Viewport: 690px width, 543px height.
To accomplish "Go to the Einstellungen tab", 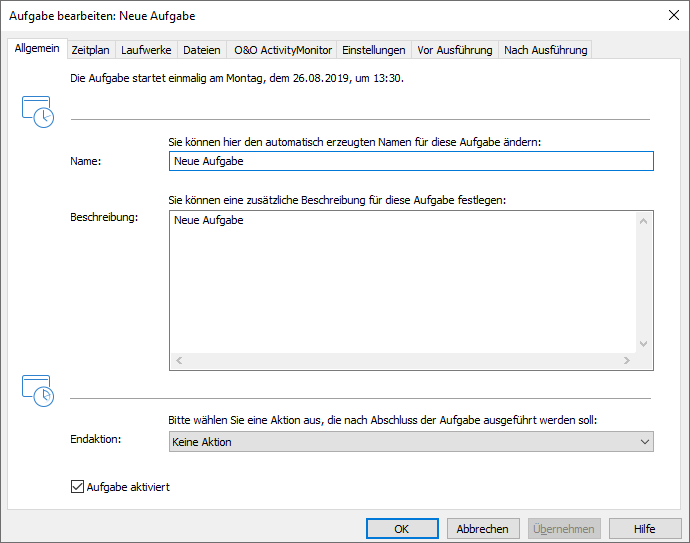I will 374,50.
